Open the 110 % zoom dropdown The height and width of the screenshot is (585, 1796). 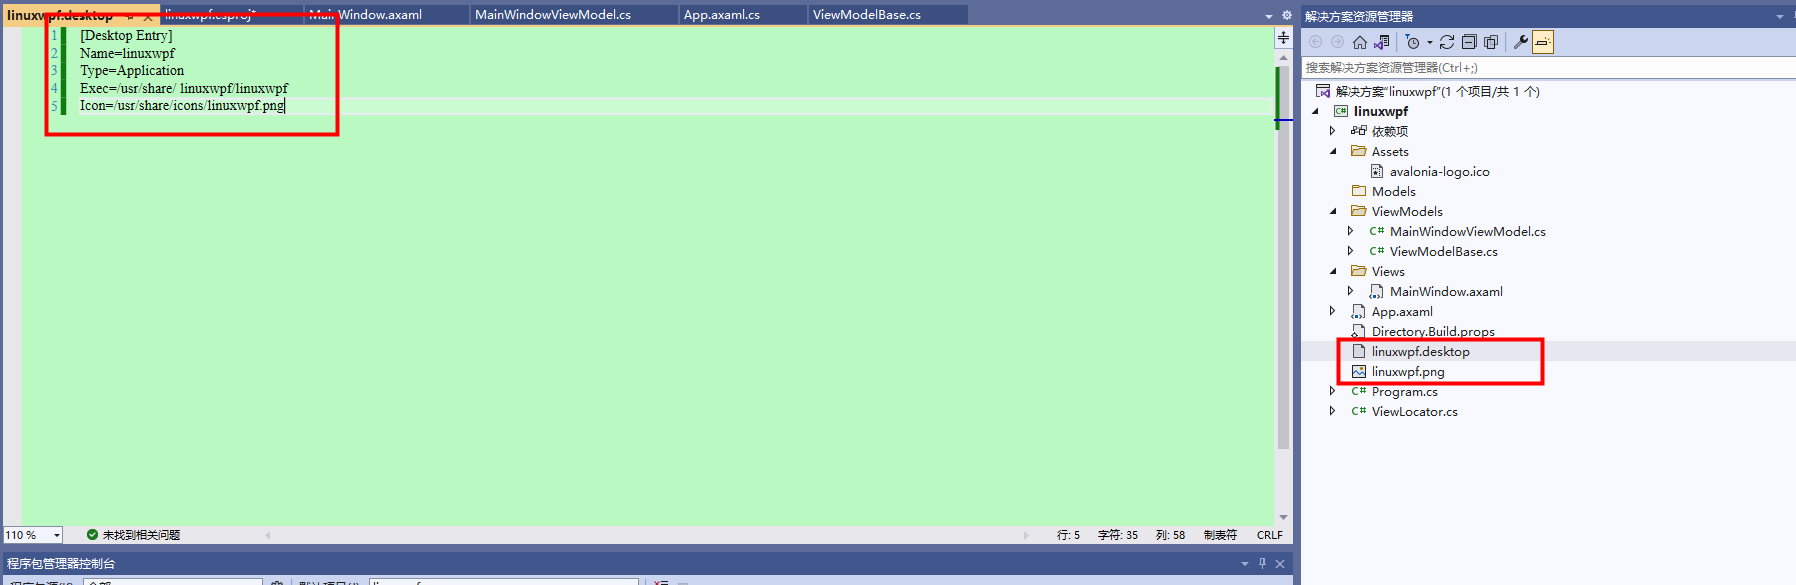[57, 535]
